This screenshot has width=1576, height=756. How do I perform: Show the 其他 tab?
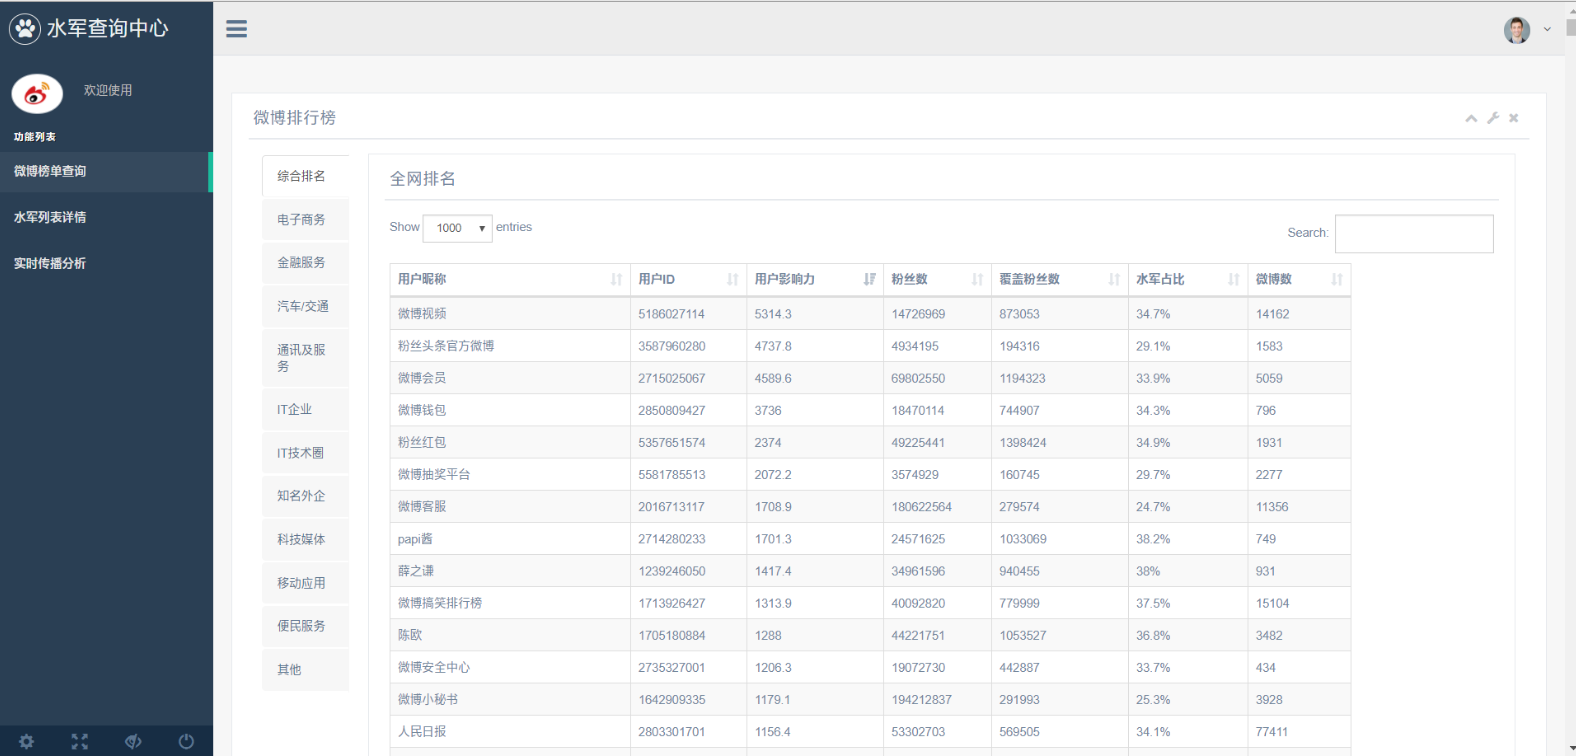[x=305, y=670]
